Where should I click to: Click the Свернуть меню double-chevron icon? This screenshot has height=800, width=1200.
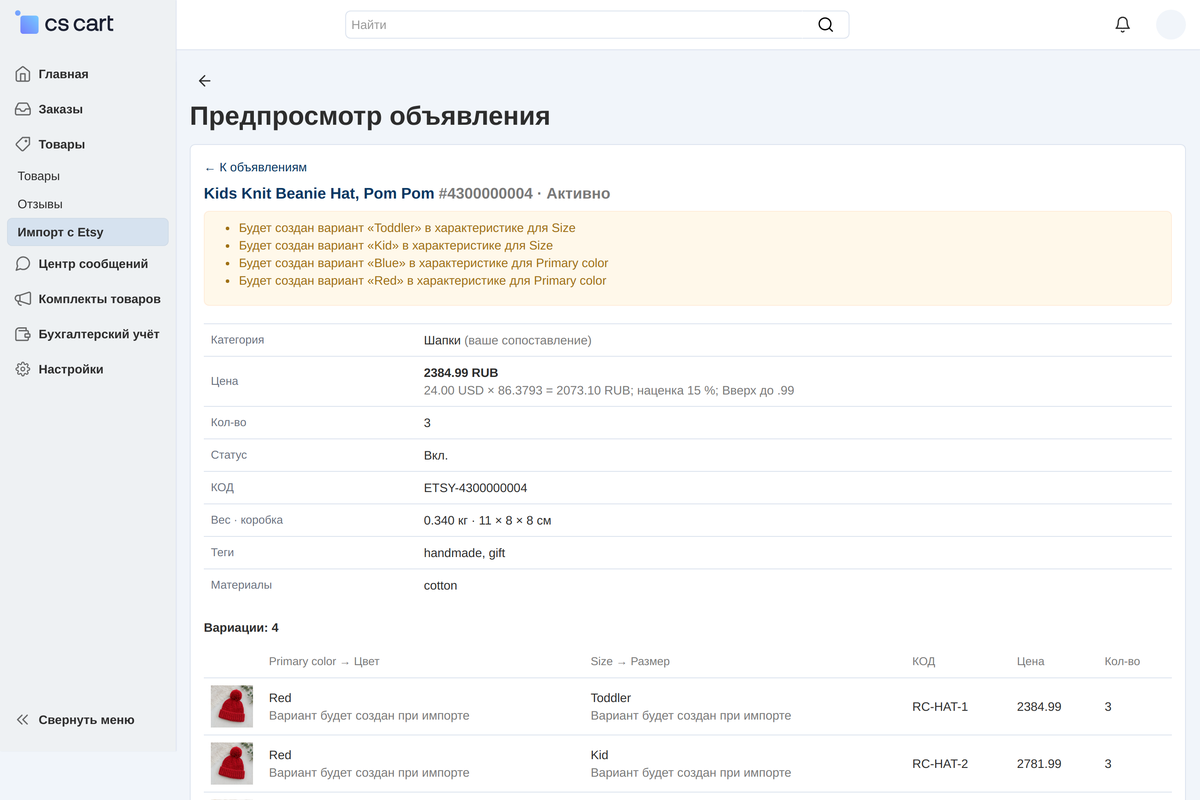coord(23,720)
